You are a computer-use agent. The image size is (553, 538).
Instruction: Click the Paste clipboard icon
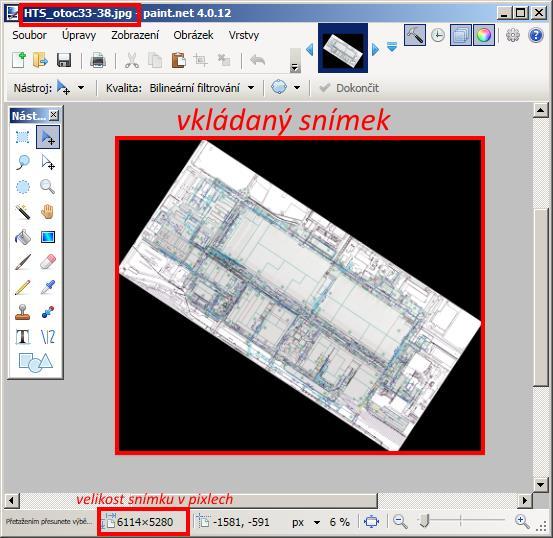pos(178,60)
